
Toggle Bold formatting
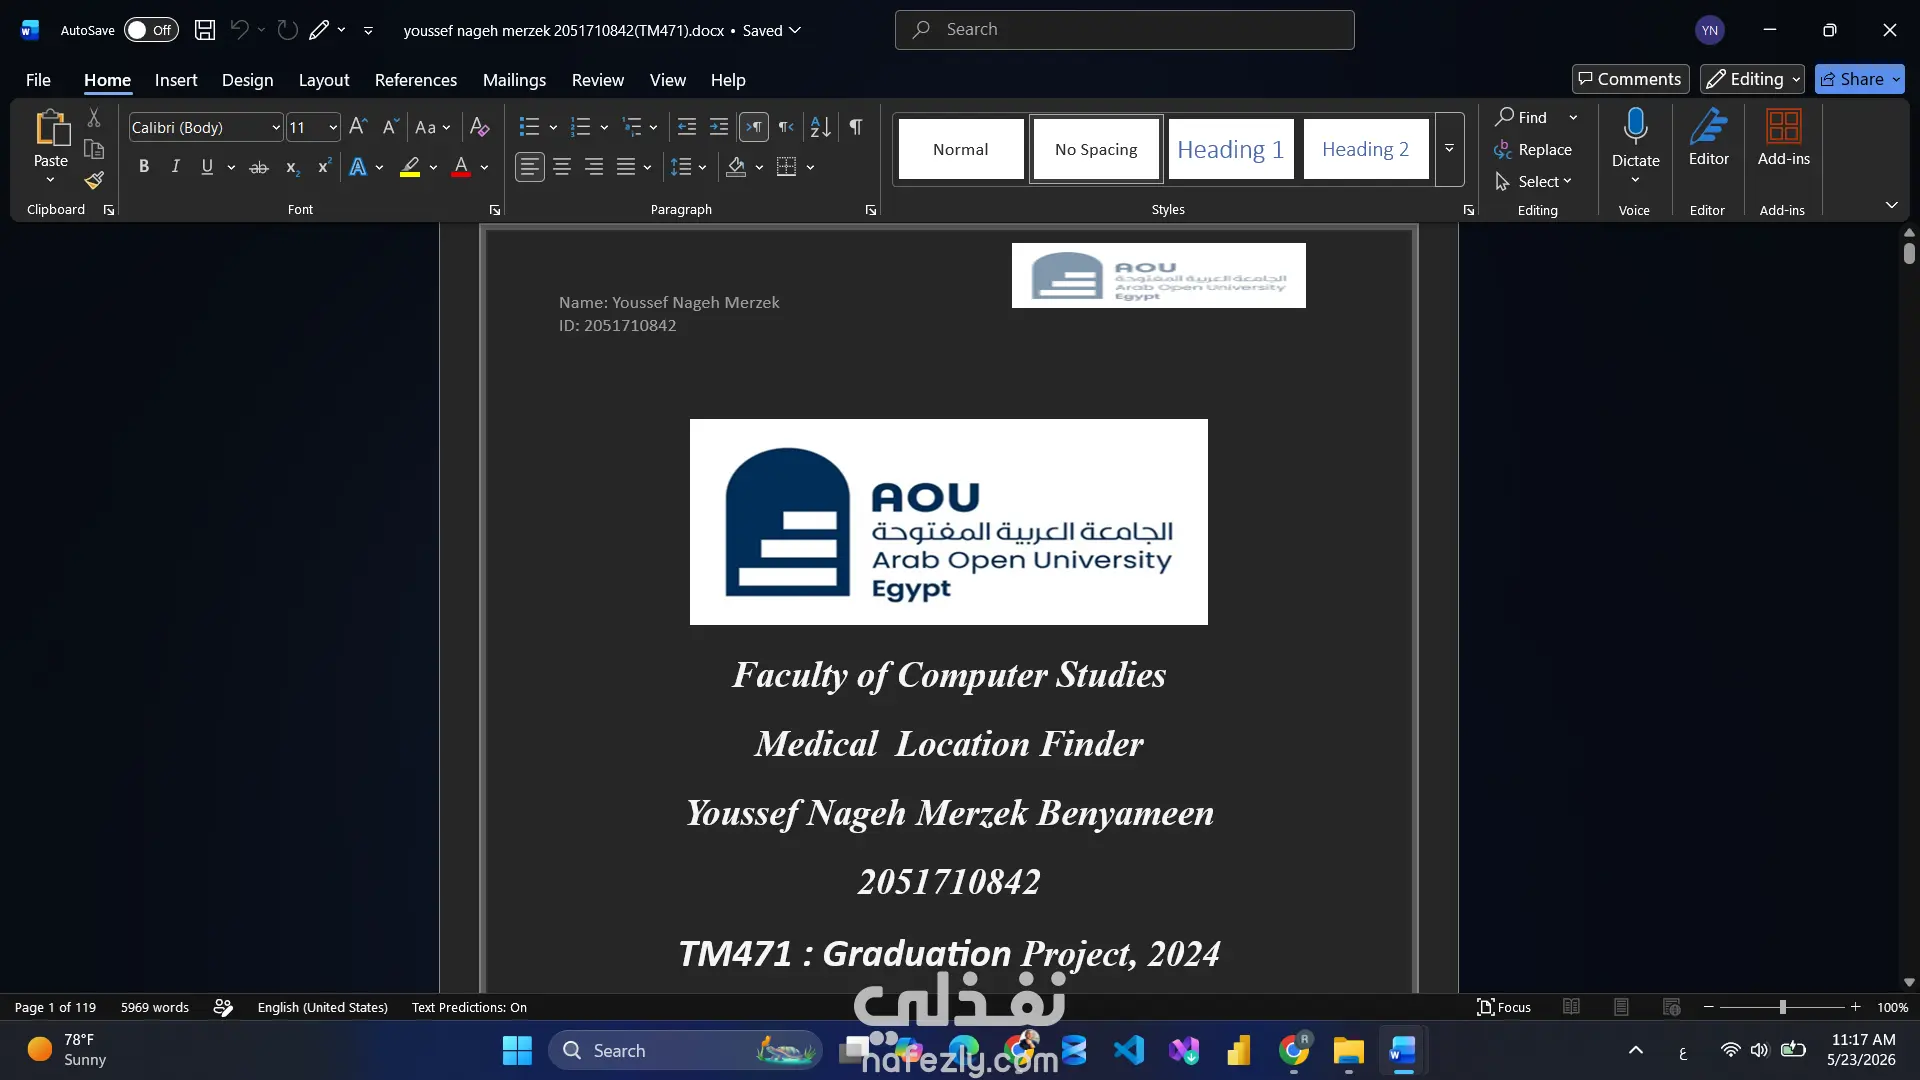click(144, 167)
